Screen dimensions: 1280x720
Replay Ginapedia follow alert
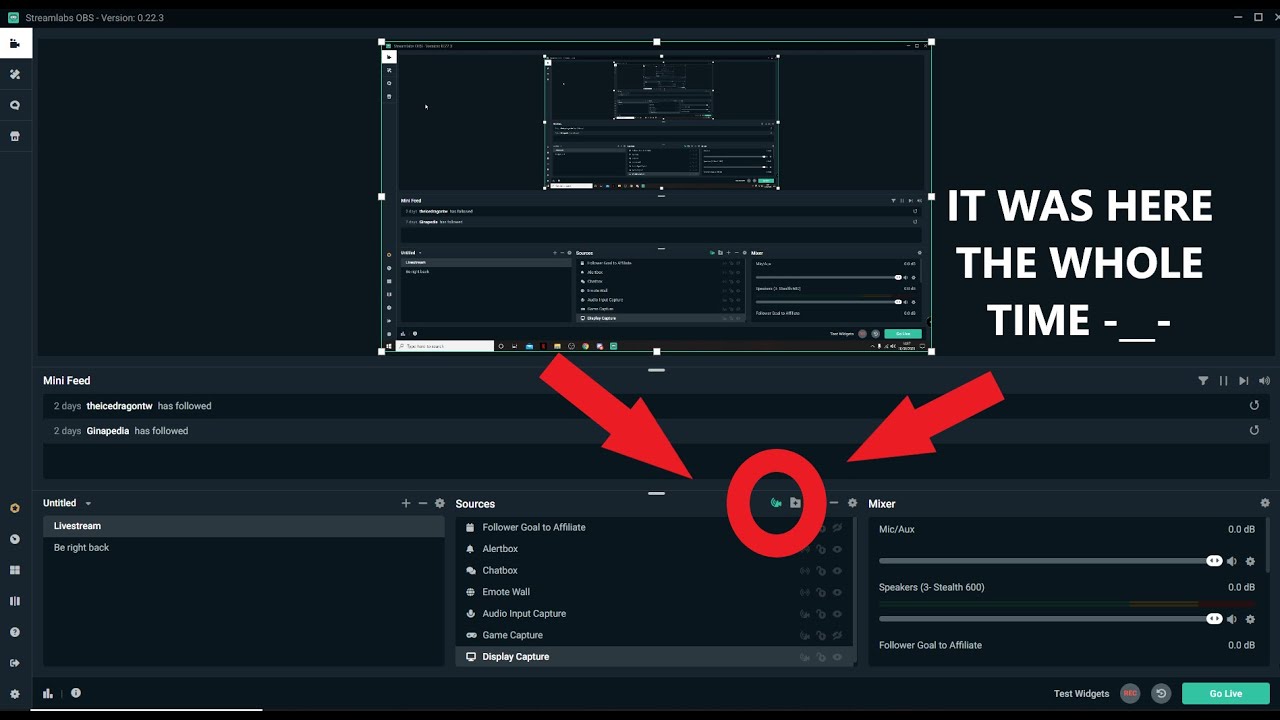[x=1254, y=431]
